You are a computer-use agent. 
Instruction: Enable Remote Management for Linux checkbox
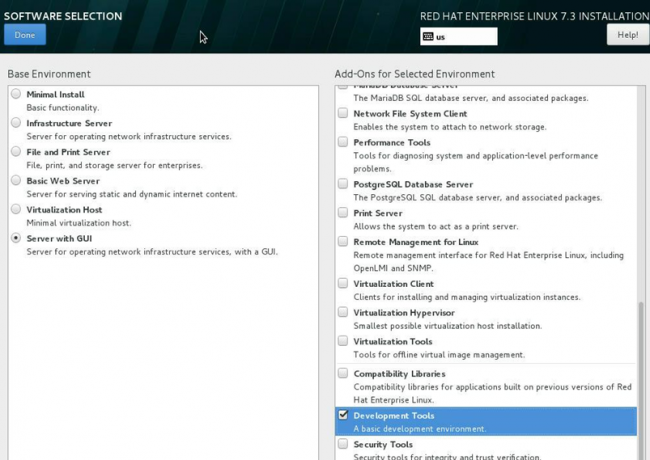pos(343,241)
